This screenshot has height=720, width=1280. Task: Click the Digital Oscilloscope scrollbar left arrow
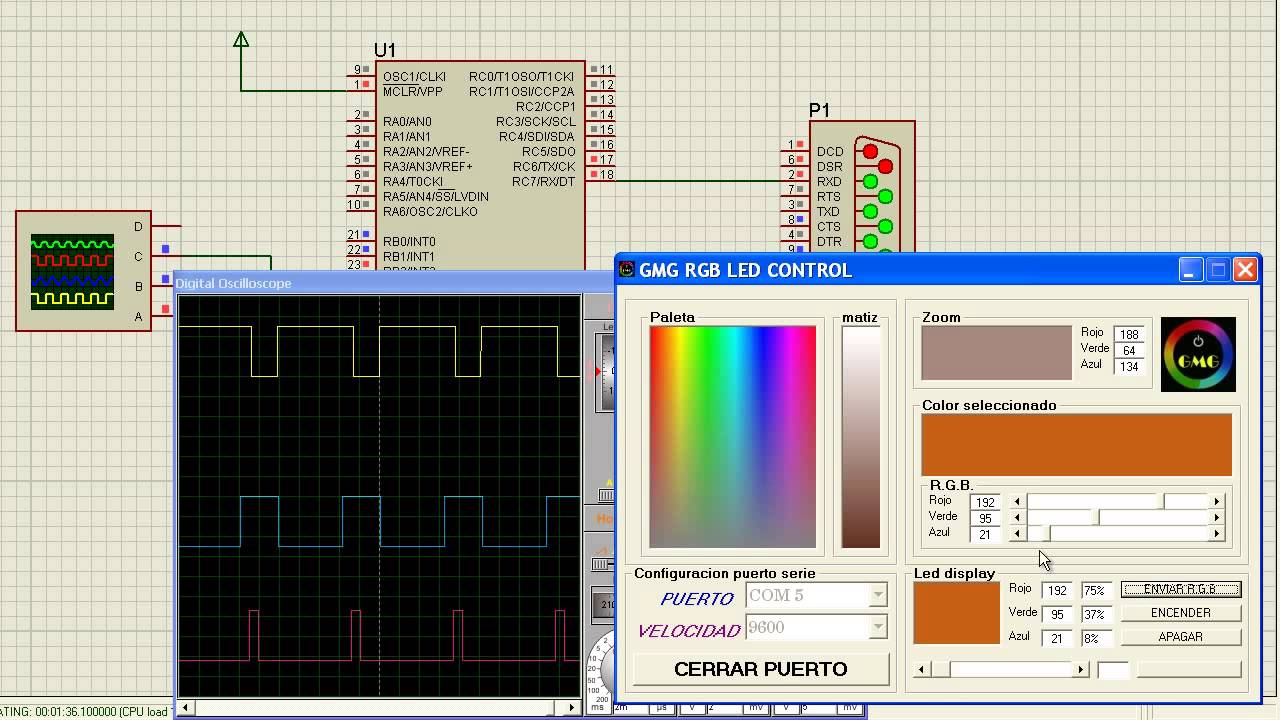[184, 708]
